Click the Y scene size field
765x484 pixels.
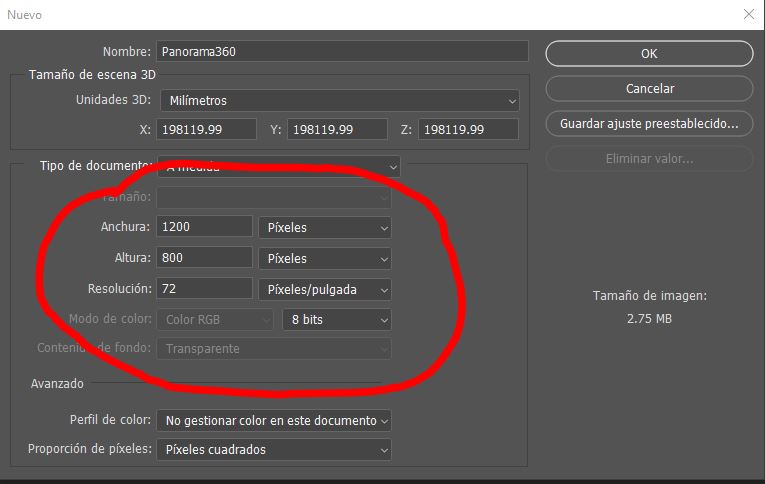coord(337,129)
